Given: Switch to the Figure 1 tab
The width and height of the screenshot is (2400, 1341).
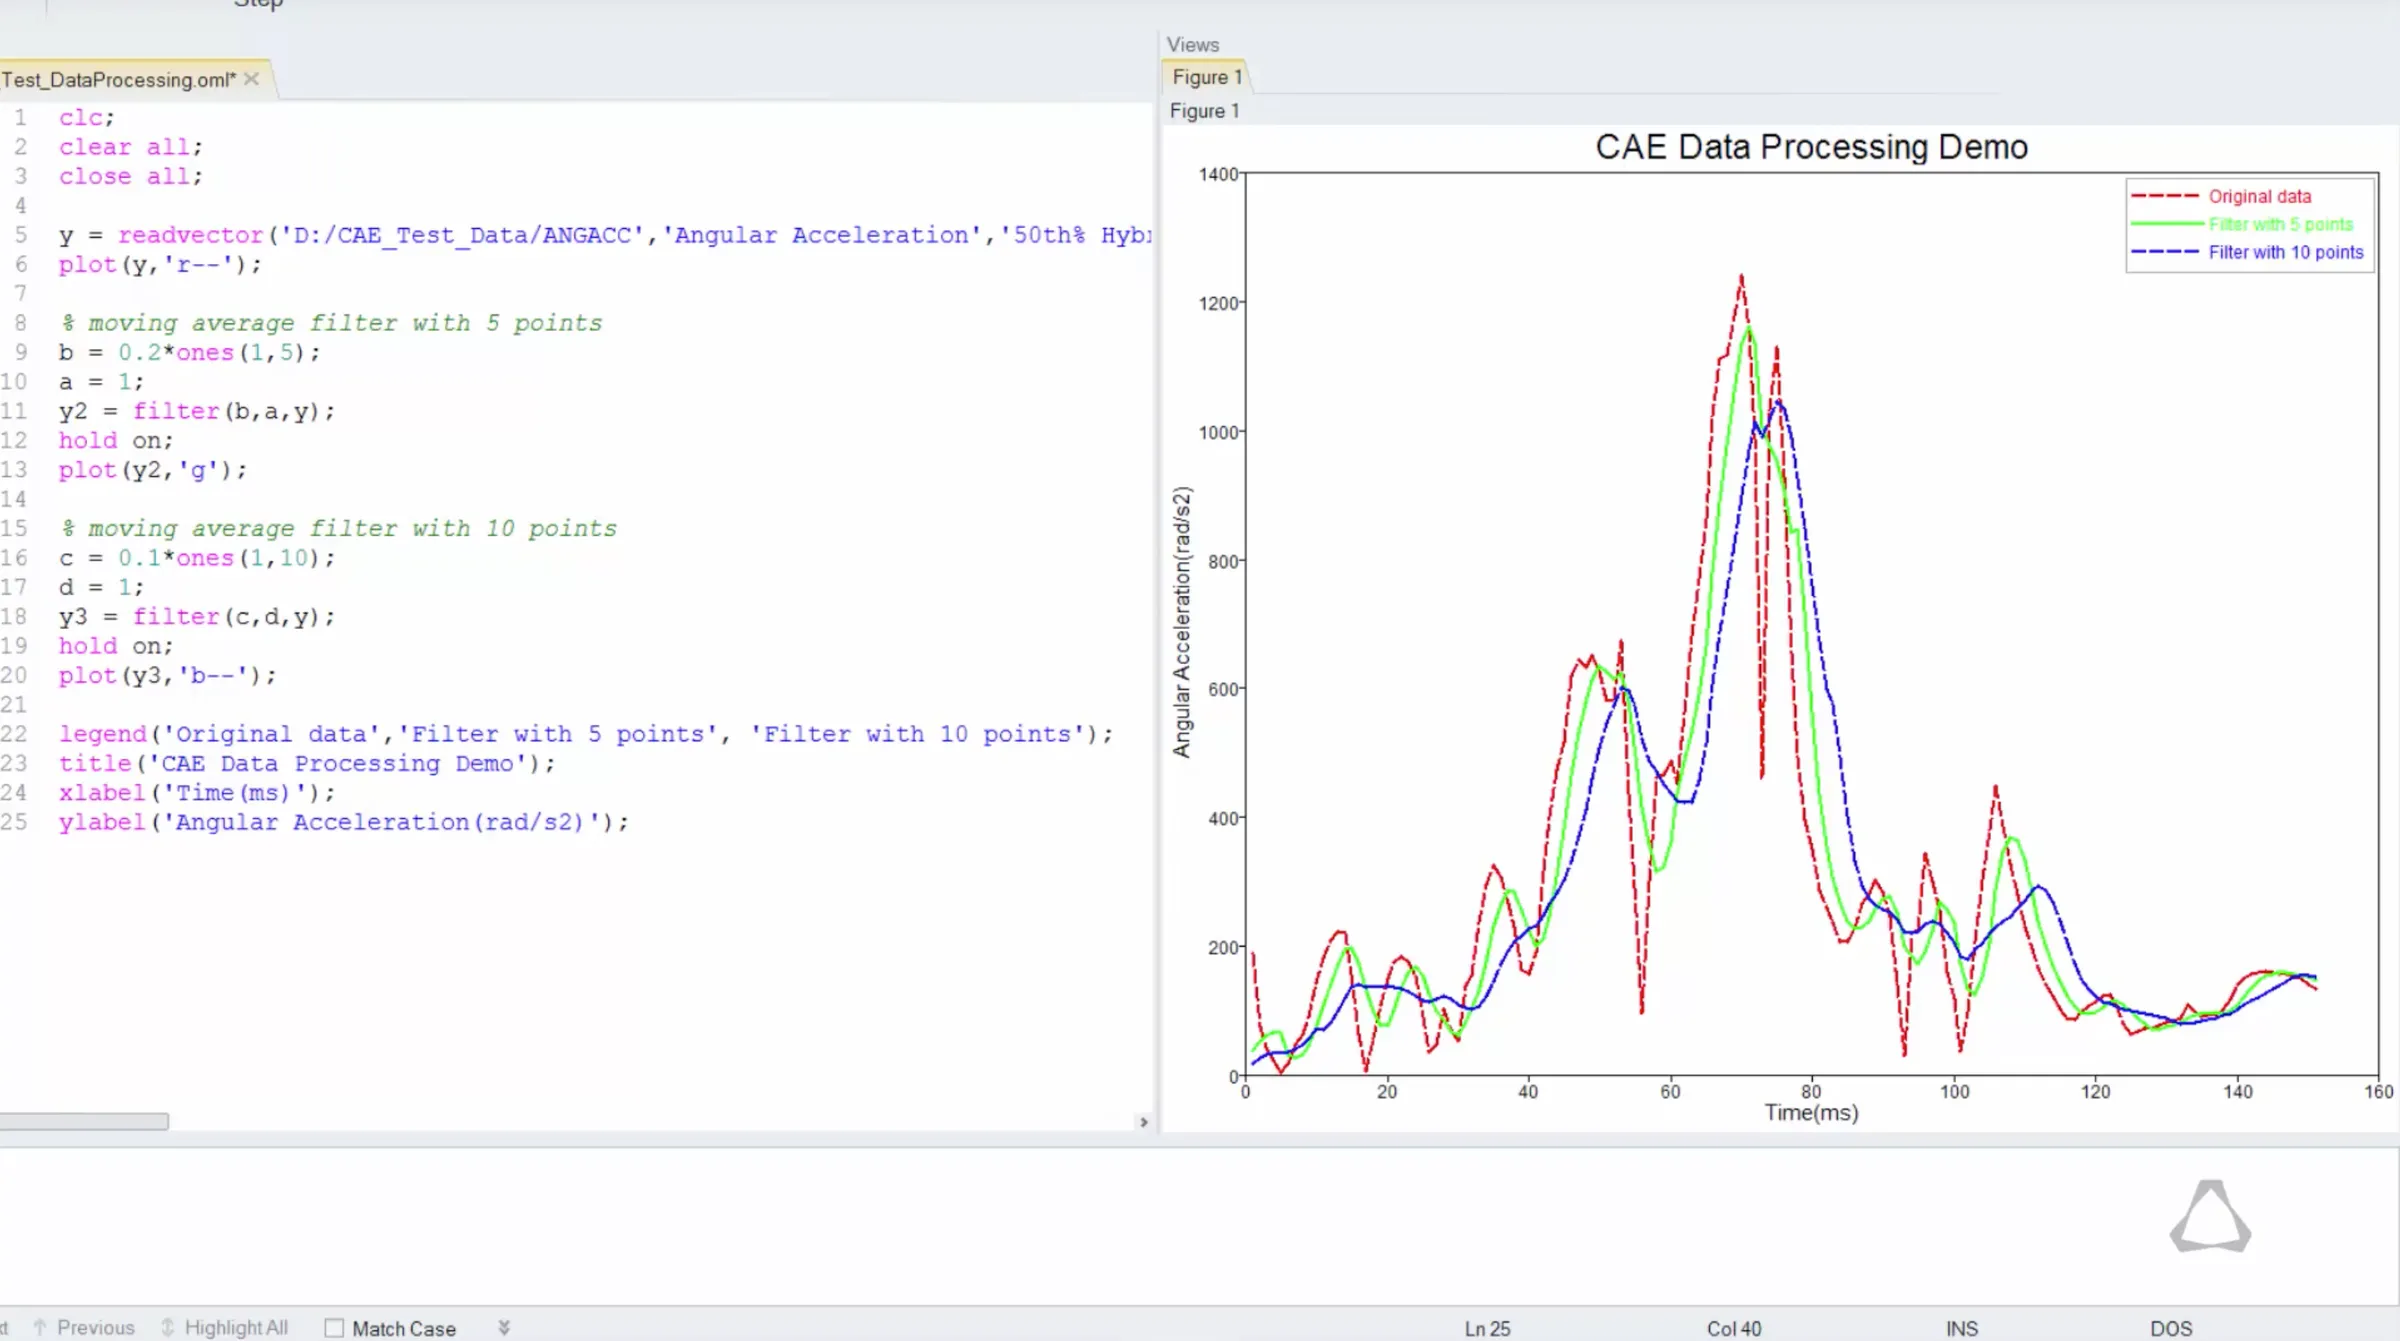Looking at the screenshot, I should (1205, 77).
